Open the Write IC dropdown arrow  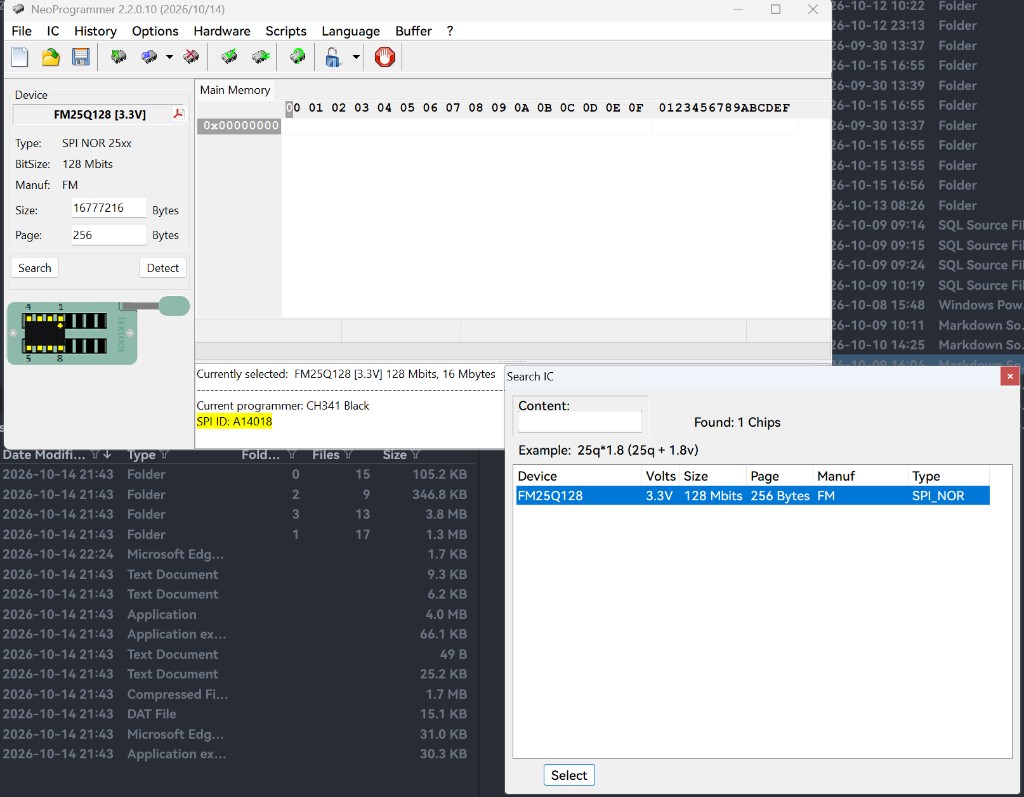point(169,57)
